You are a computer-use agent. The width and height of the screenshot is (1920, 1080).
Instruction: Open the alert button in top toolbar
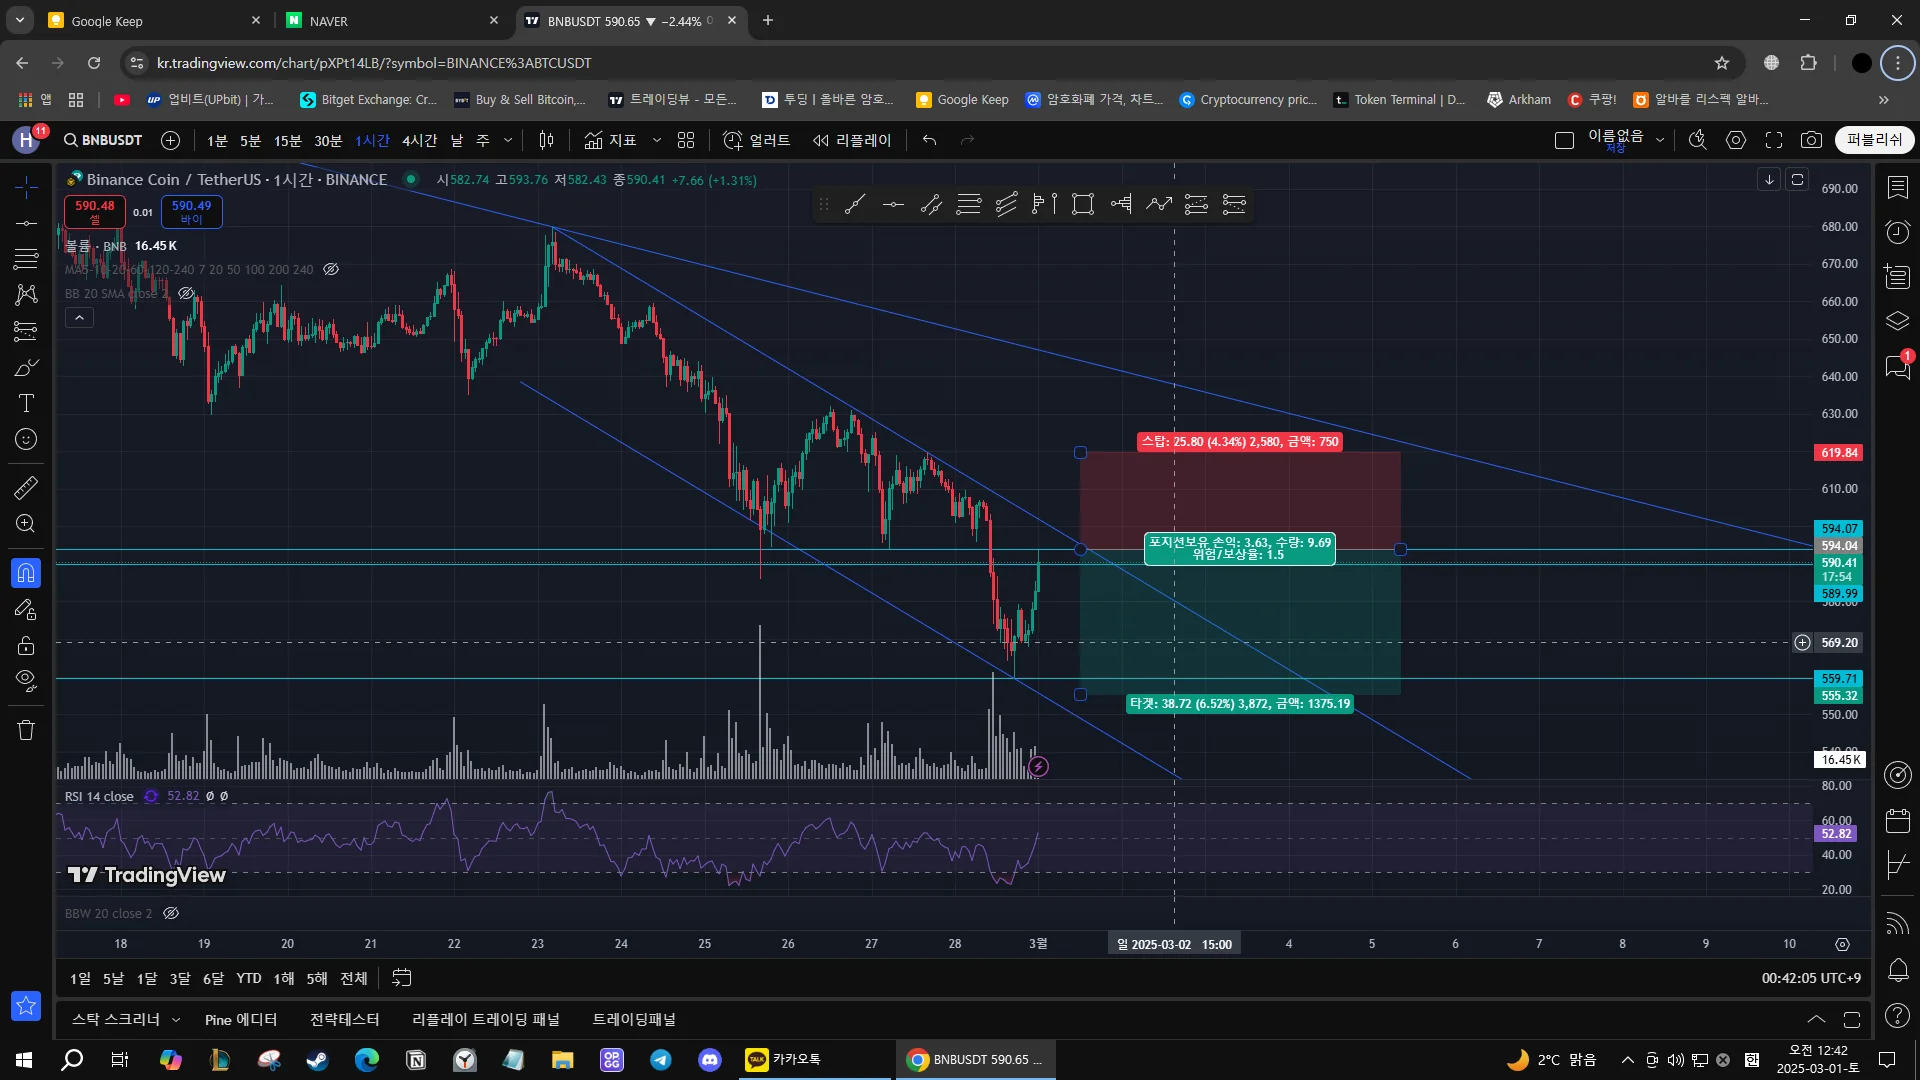[x=757, y=140]
